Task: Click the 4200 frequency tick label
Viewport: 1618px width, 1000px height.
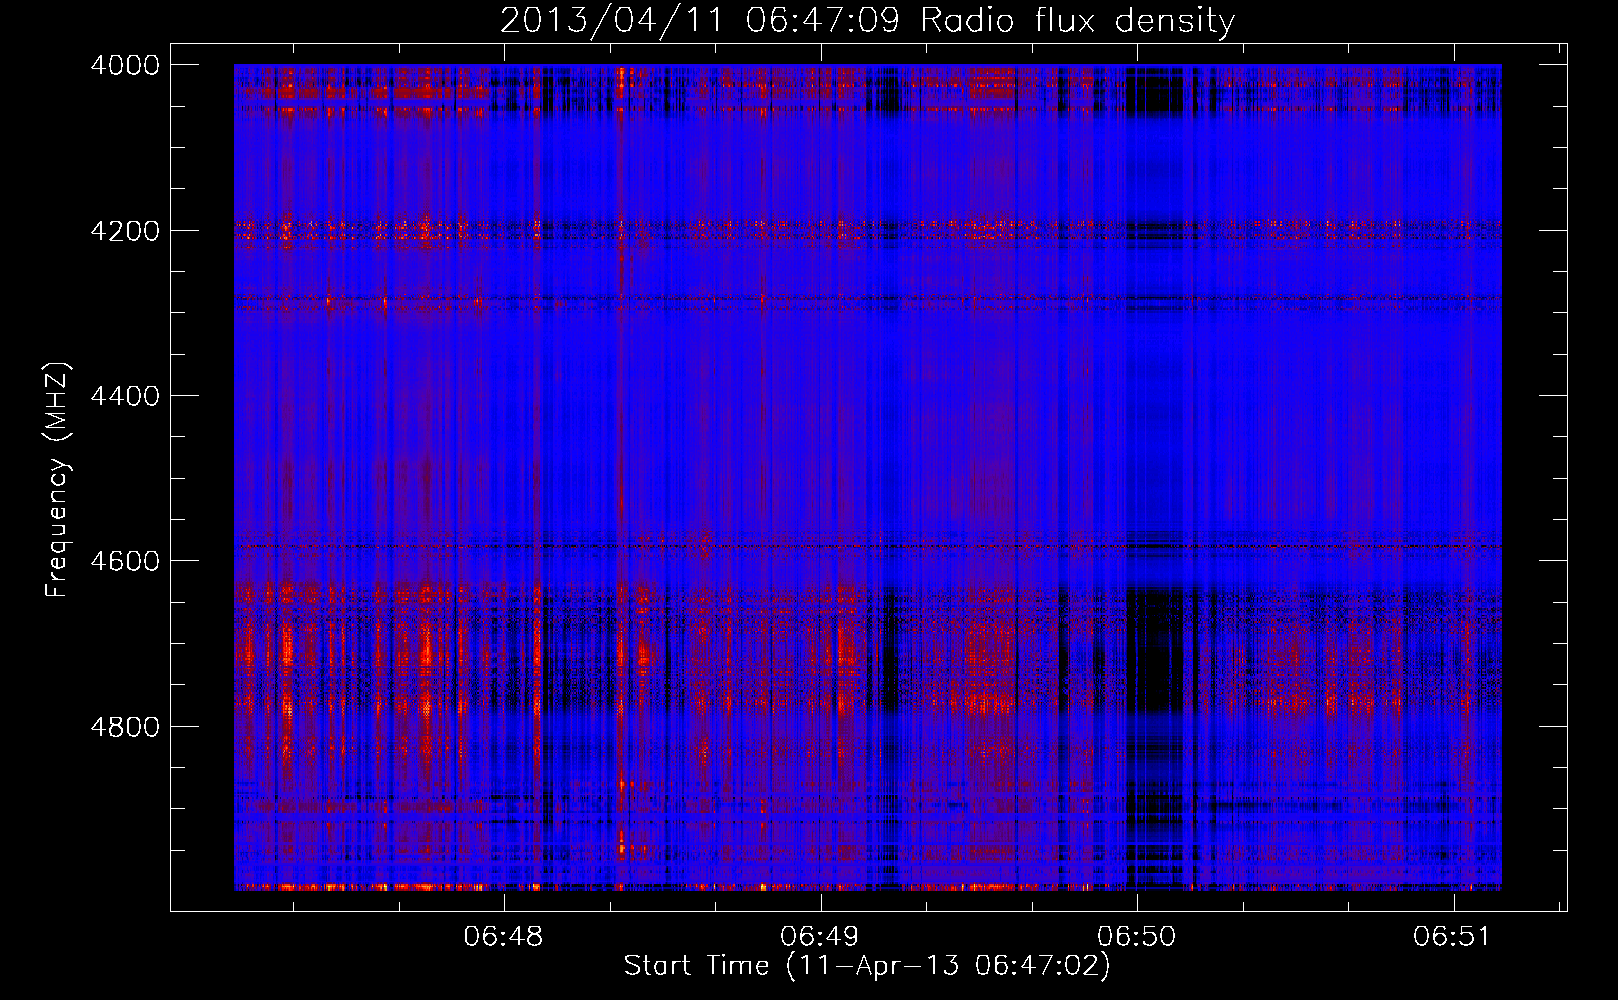Action: (125, 231)
